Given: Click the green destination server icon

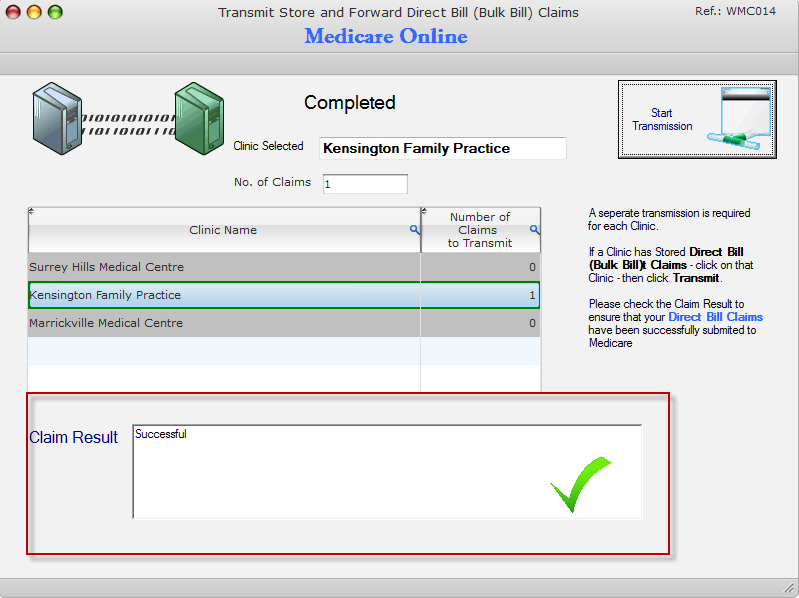Looking at the screenshot, I should 199,118.
